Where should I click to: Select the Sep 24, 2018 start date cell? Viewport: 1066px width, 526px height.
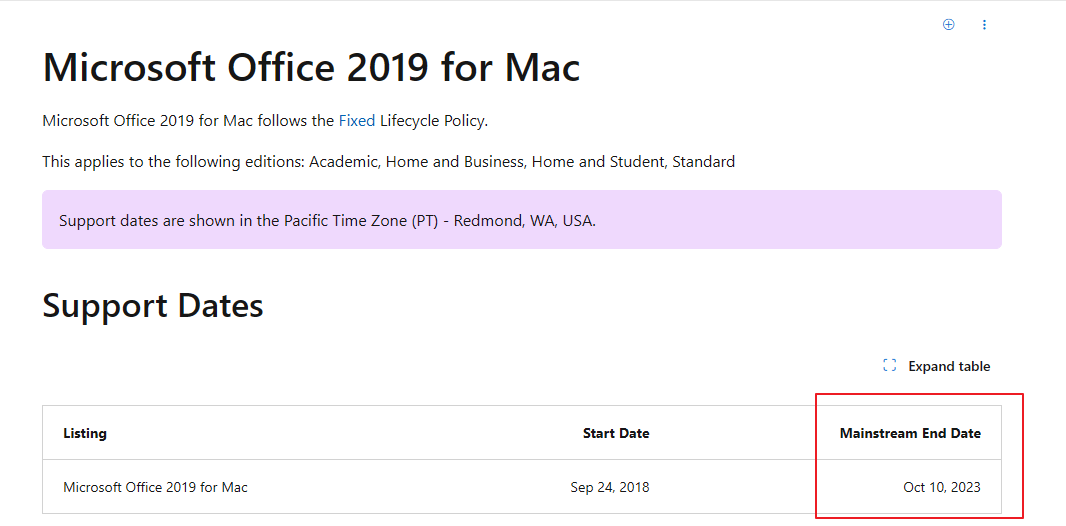610,487
